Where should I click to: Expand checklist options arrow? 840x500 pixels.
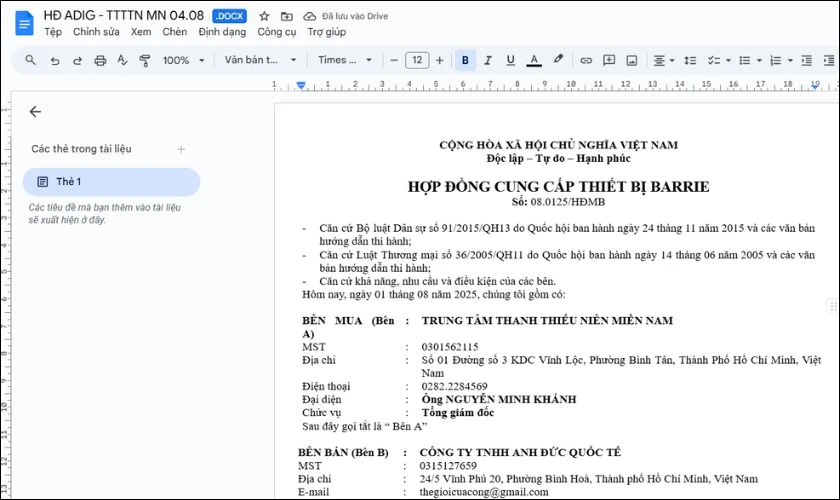728,61
